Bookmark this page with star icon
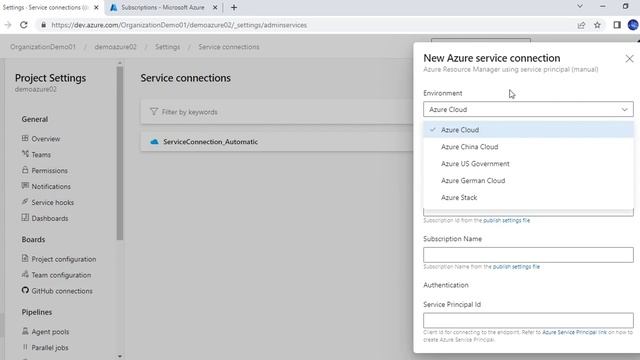640x360 pixels. (597, 25)
